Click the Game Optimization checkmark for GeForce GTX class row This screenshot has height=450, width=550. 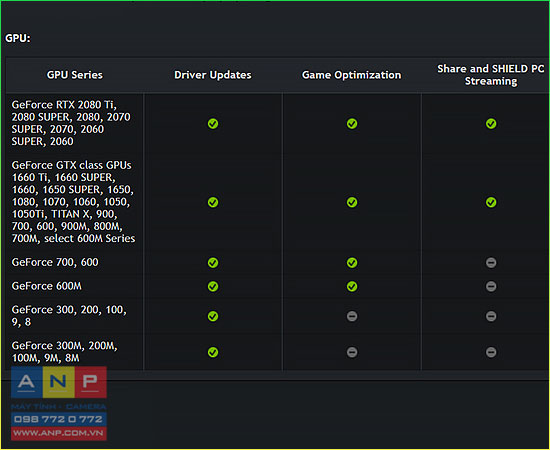[x=352, y=202]
